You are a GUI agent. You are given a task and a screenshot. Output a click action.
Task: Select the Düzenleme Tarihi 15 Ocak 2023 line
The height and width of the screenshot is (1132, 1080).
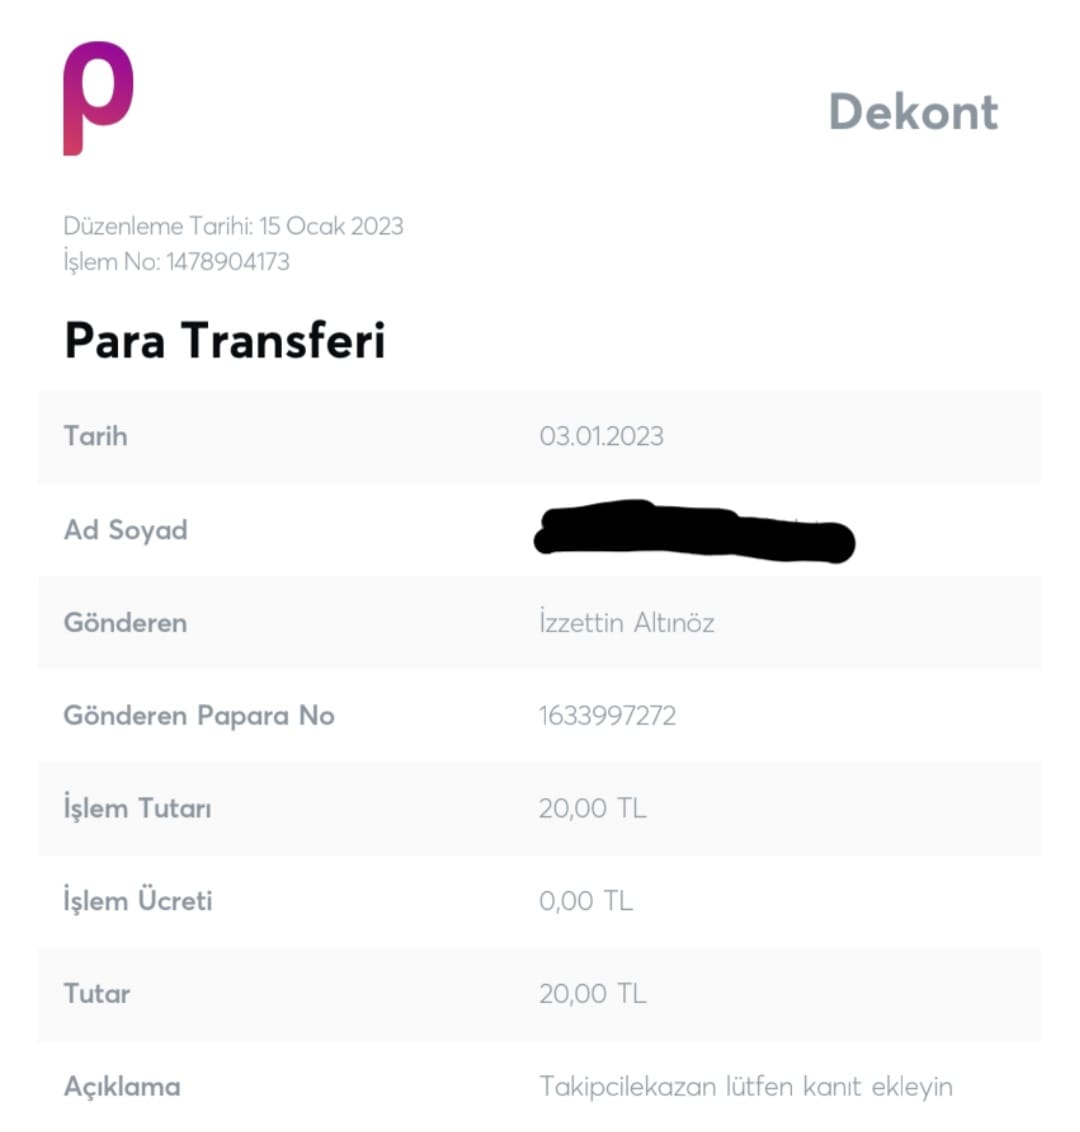point(233,226)
